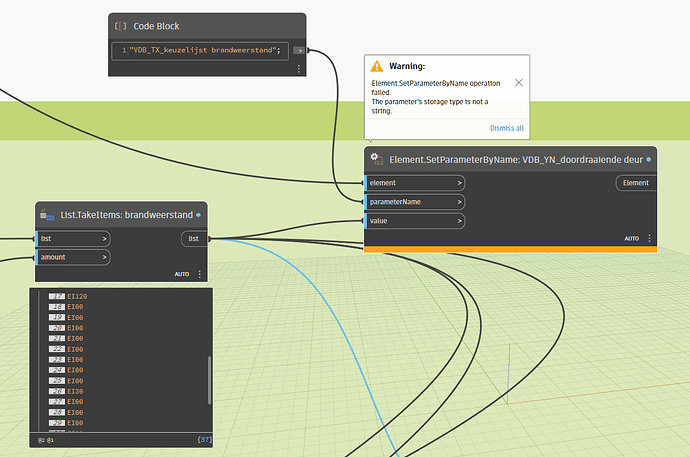The image size is (690, 457).
Task: Click the Code Block bracket icon
Action: (121, 26)
